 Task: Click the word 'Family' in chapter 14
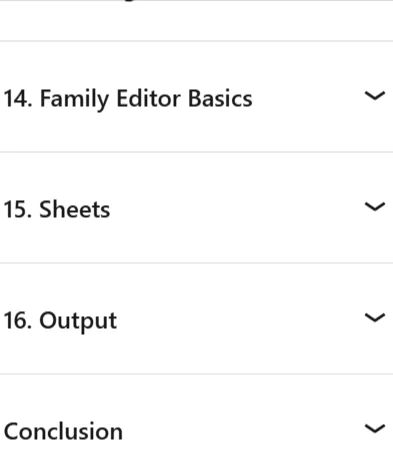click(74, 99)
